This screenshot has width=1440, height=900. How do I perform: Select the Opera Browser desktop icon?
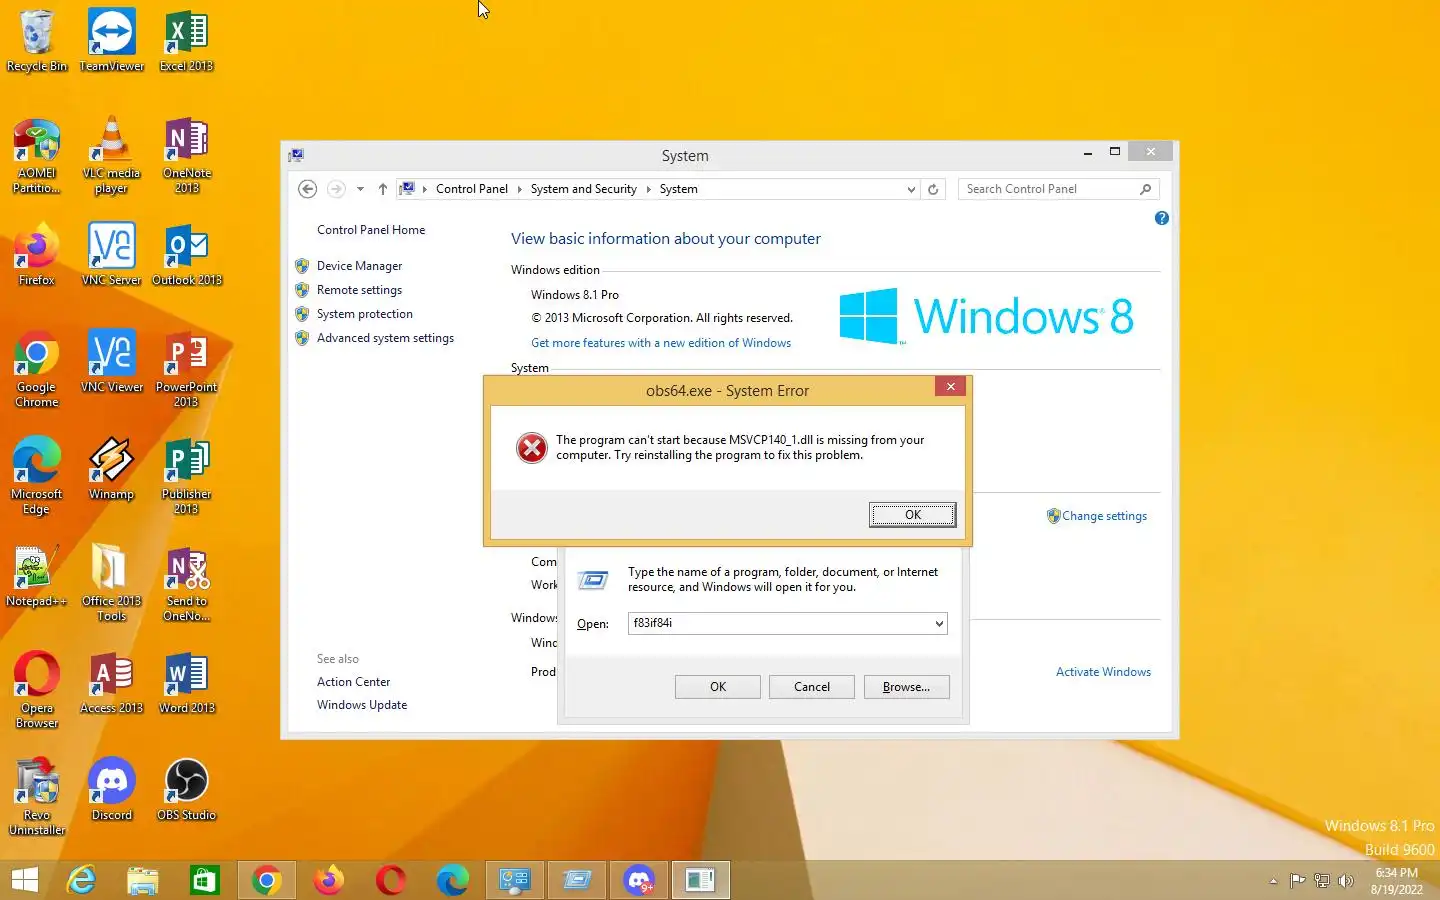[x=37, y=691]
